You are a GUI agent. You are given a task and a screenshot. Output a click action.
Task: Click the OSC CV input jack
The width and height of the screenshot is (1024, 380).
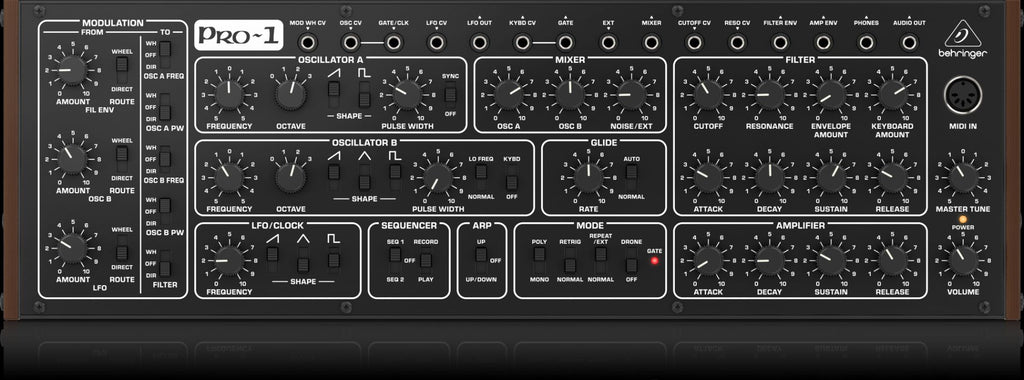pos(350,43)
